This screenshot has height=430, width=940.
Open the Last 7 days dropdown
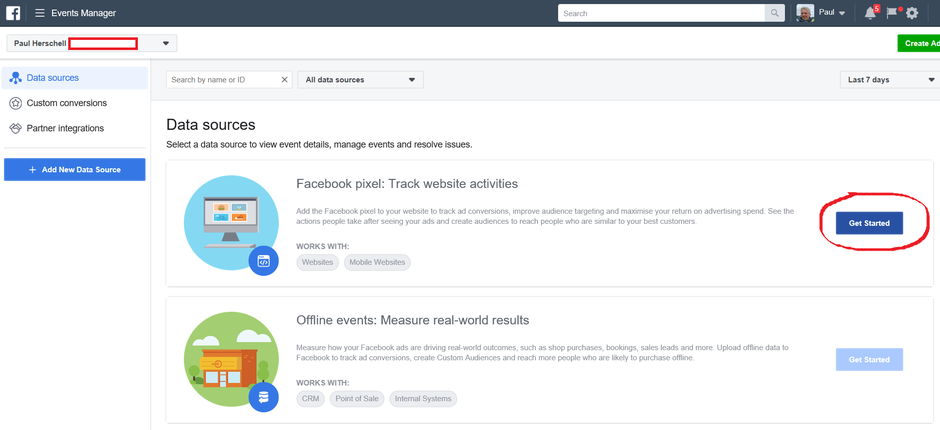tap(890, 80)
